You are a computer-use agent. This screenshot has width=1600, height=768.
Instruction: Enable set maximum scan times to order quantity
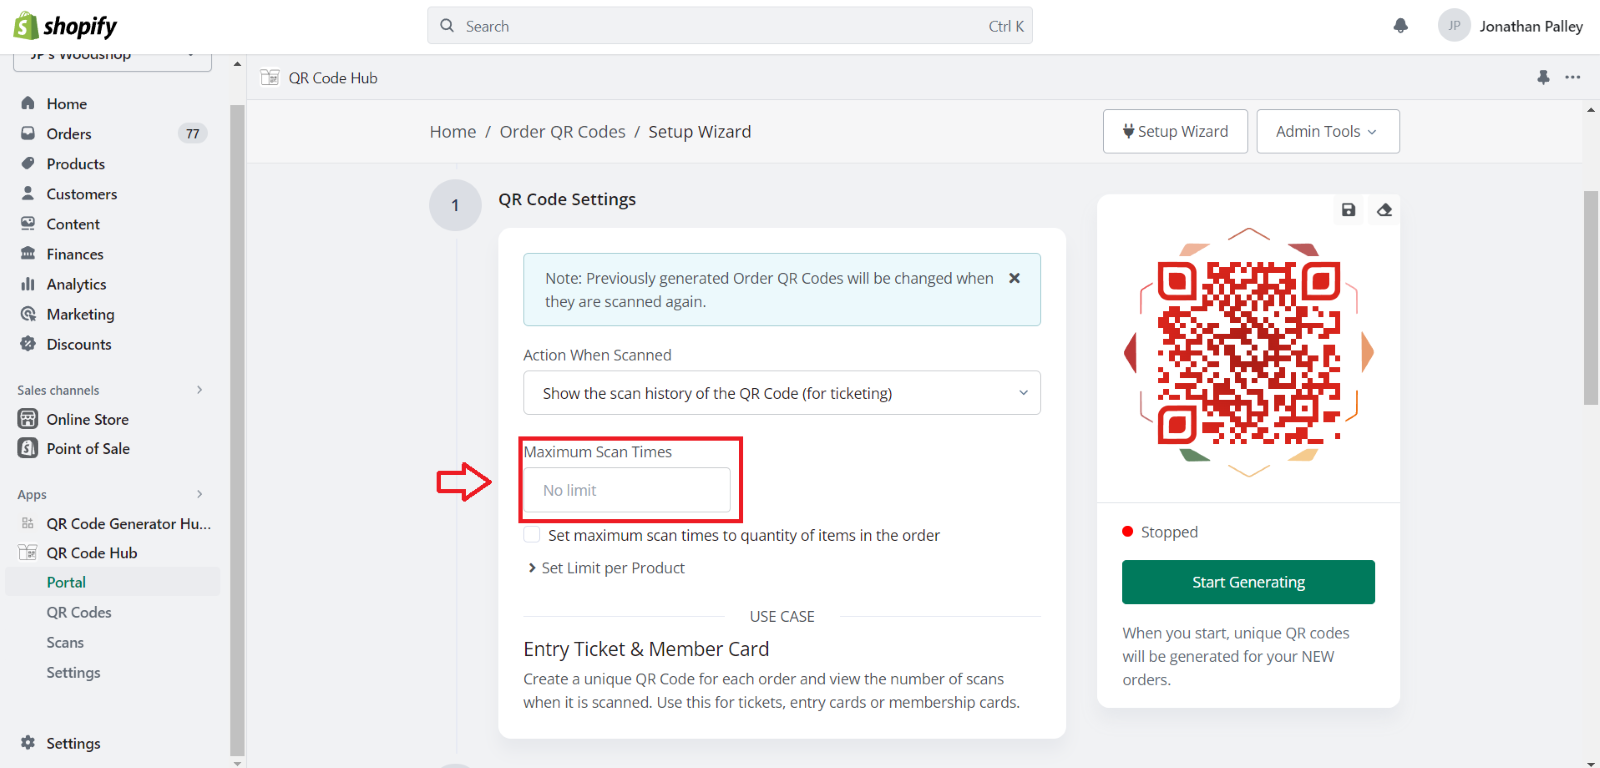click(532, 535)
